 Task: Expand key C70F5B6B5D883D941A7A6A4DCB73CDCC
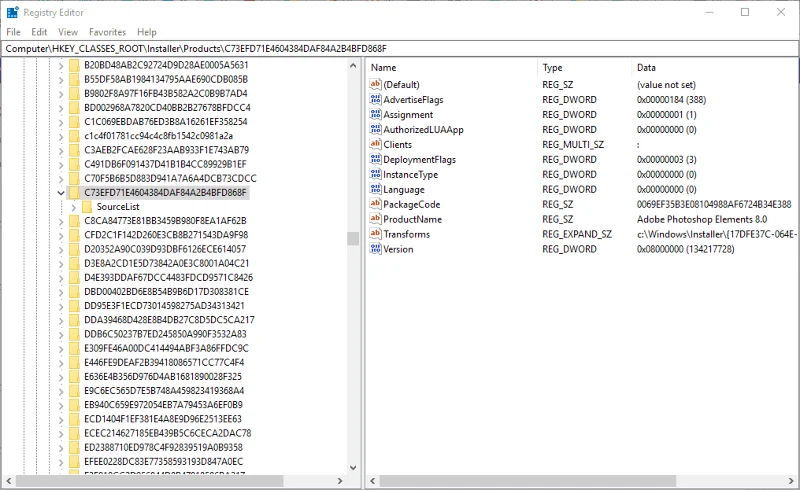(61, 178)
